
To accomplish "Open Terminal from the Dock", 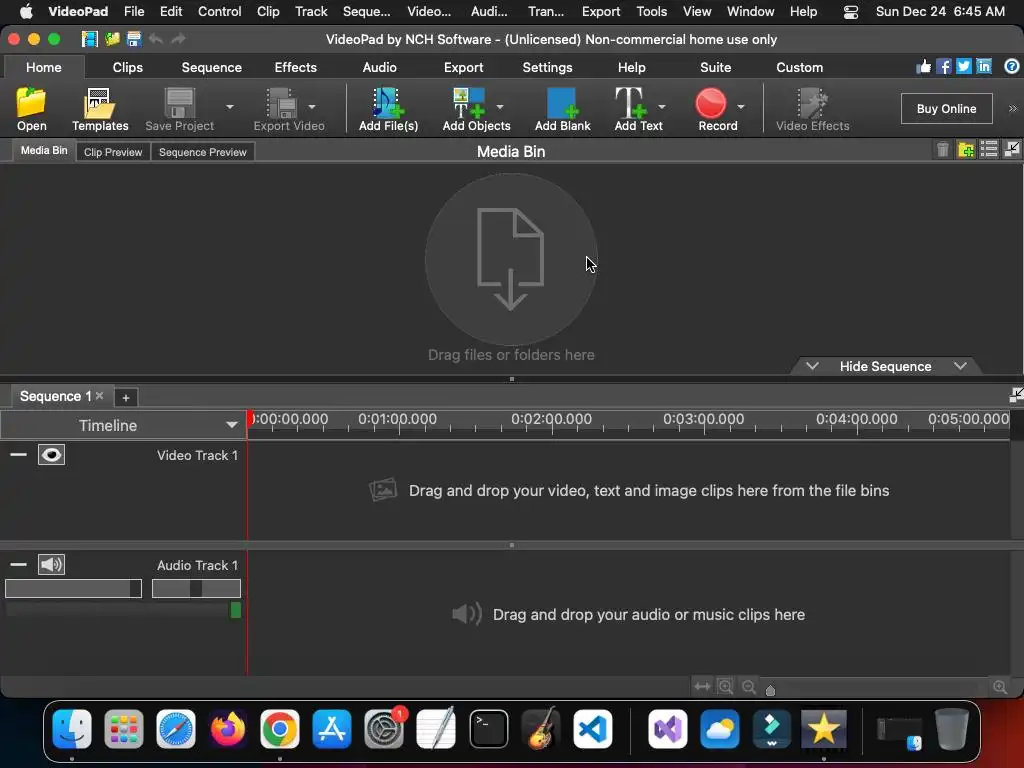I will point(488,729).
